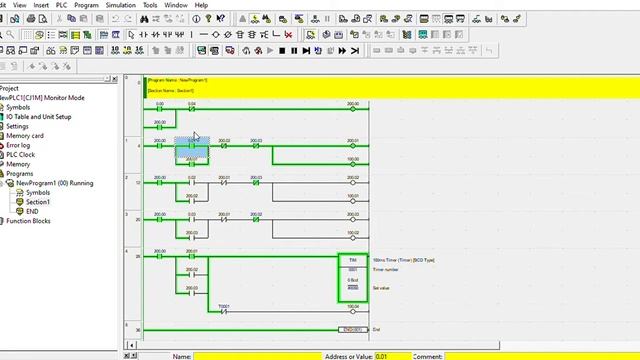Click the Stop simulation square button
Viewport: 640px width, 360px height.
[282, 51]
